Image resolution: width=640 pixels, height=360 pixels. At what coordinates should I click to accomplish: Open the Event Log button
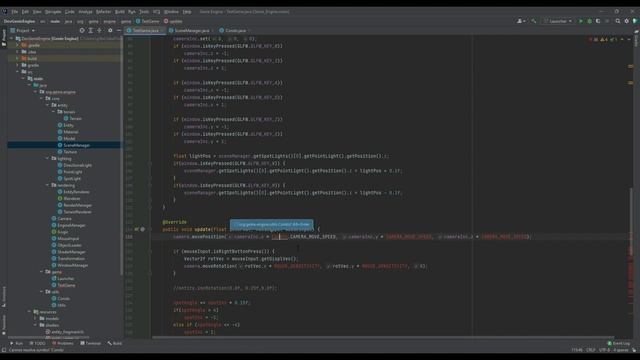(618, 343)
